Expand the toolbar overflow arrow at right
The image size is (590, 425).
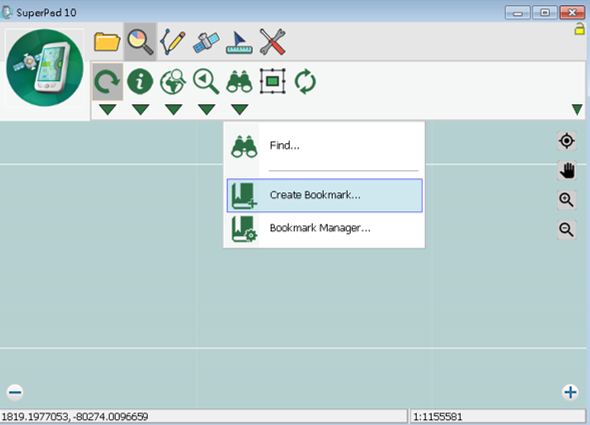pos(577,110)
